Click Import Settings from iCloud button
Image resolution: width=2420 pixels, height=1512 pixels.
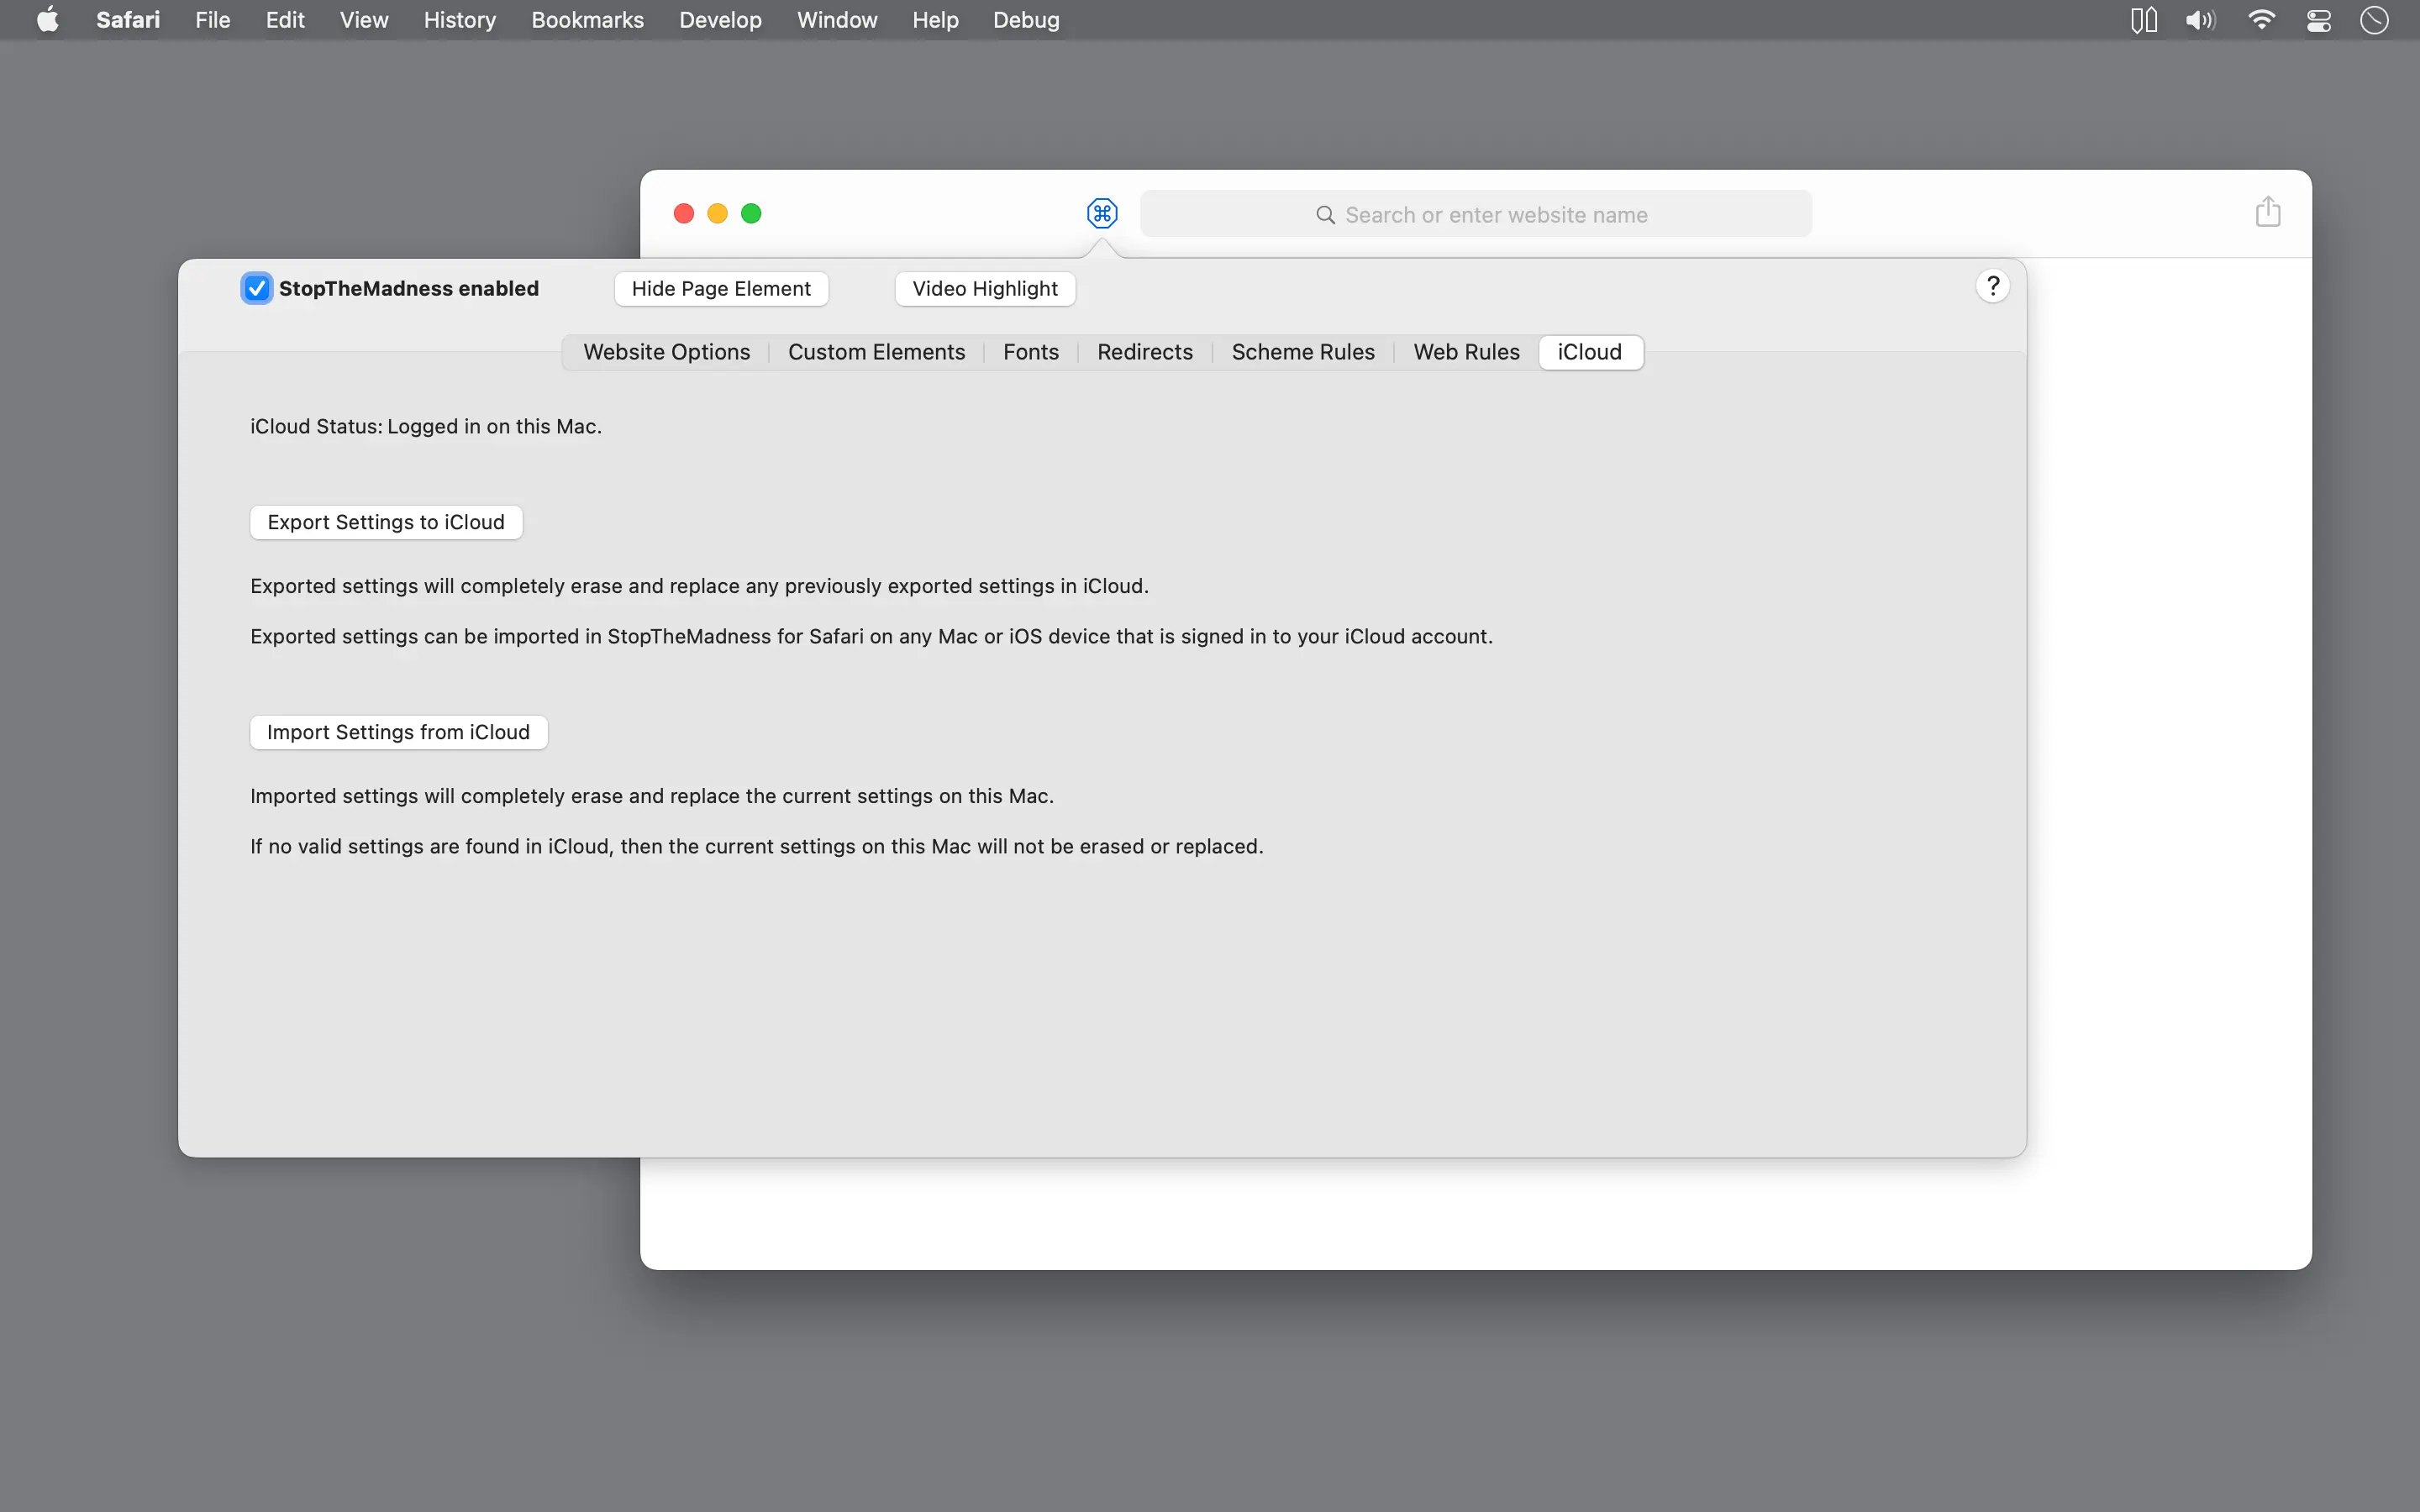[398, 732]
